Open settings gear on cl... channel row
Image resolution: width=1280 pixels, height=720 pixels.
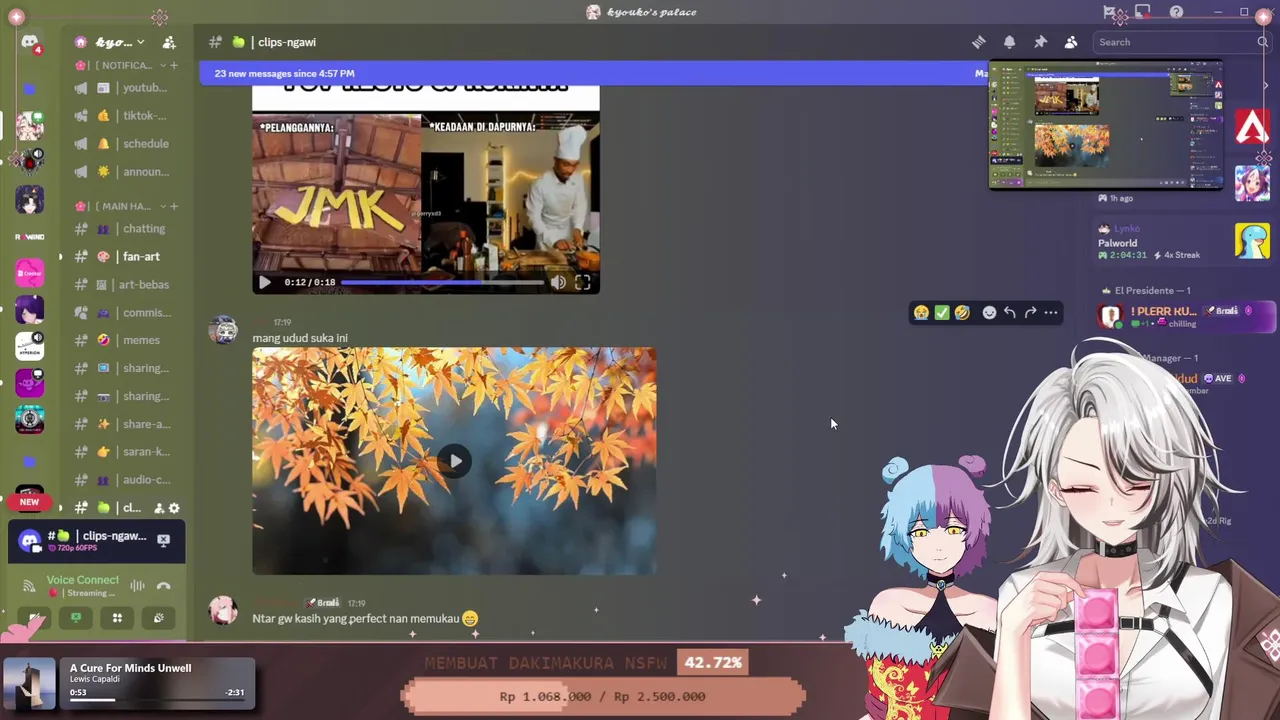pyautogui.click(x=174, y=508)
